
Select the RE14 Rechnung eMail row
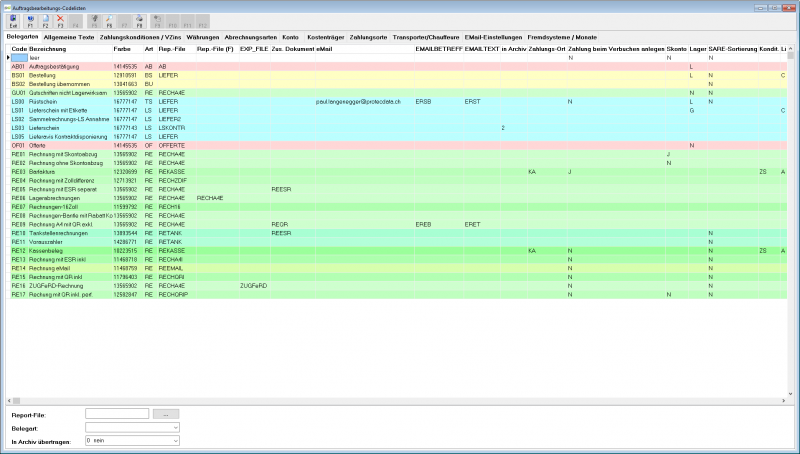point(399,268)
